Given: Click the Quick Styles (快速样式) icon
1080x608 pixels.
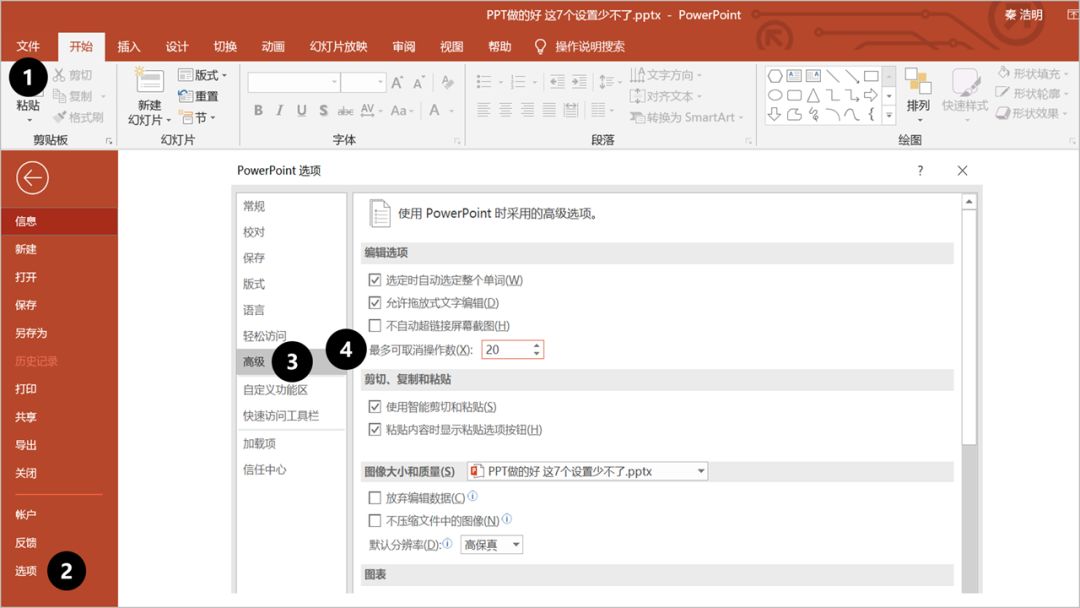Looking at the screenshot, I should coord(965,81).
